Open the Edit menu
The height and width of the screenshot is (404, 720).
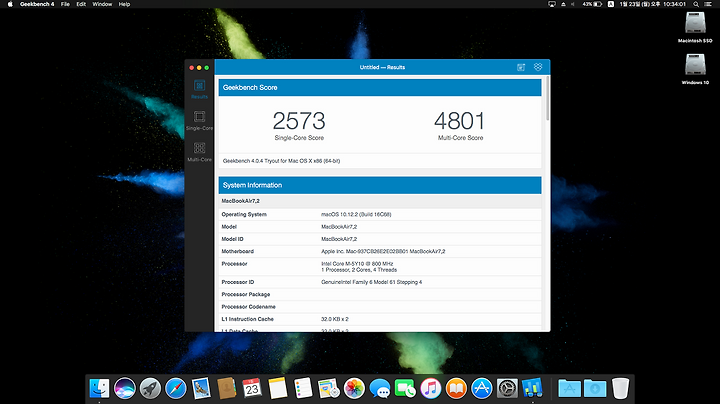click(81, 4)
